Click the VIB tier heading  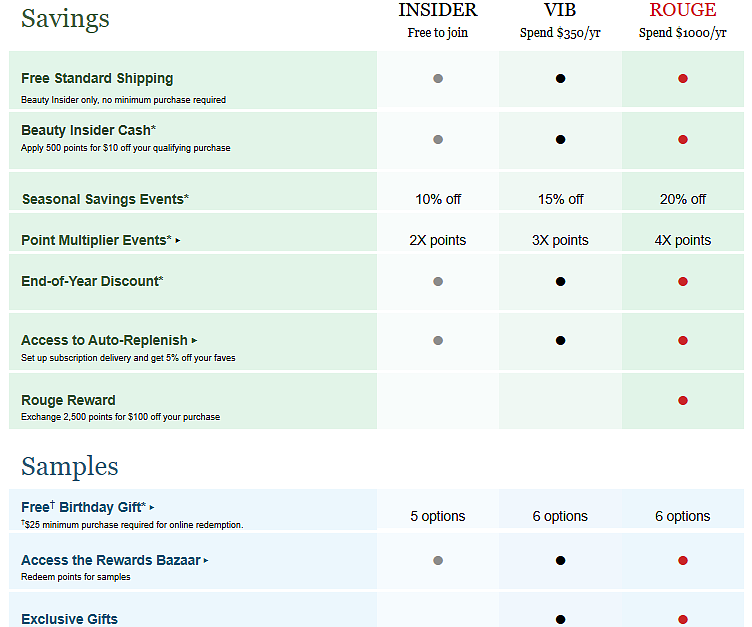[560, 10]
